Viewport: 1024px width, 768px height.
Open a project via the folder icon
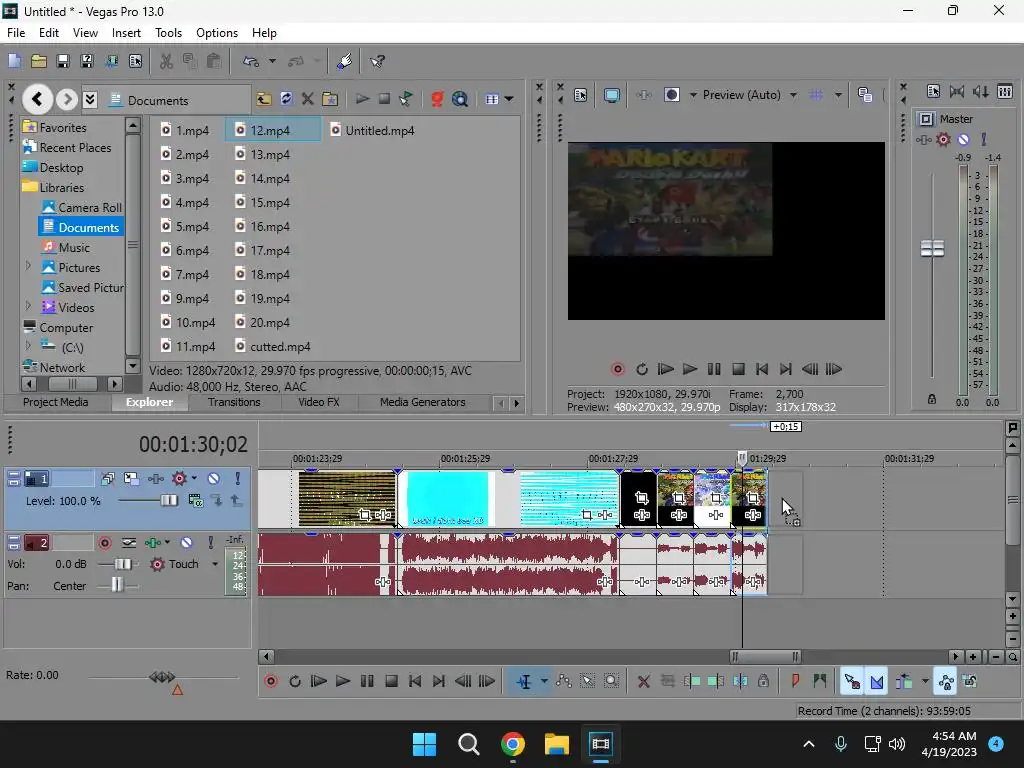click(39, 61)
